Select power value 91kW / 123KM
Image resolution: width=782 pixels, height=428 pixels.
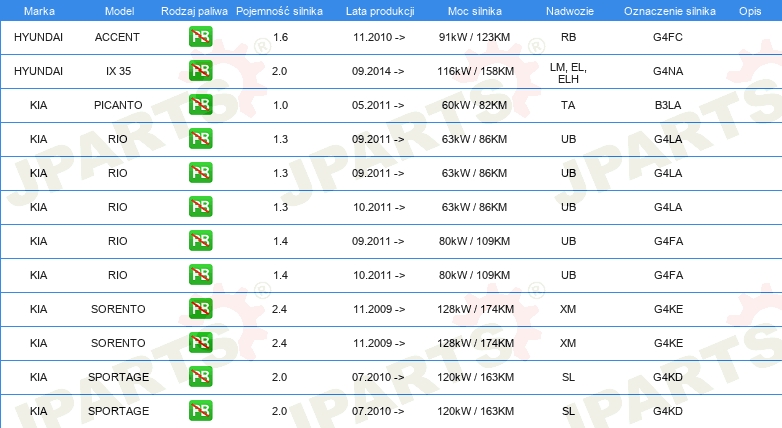[x=474, y=37]
